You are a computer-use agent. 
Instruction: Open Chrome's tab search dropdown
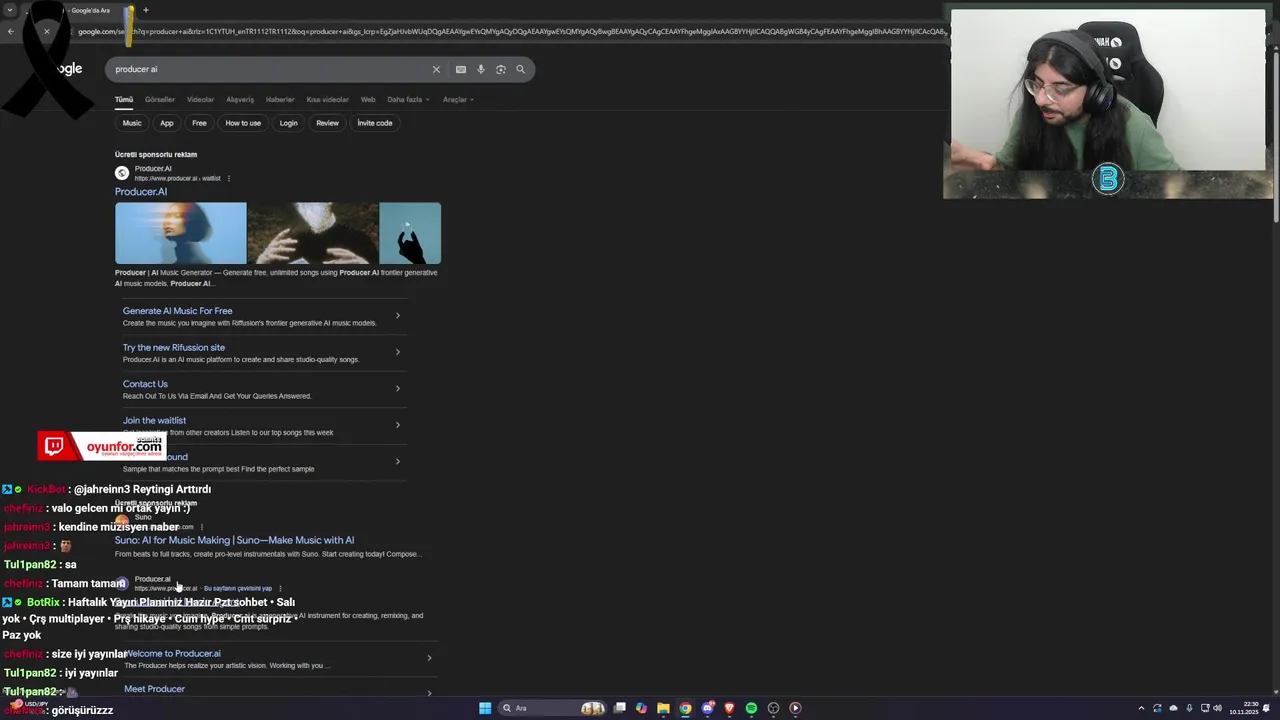10,10
